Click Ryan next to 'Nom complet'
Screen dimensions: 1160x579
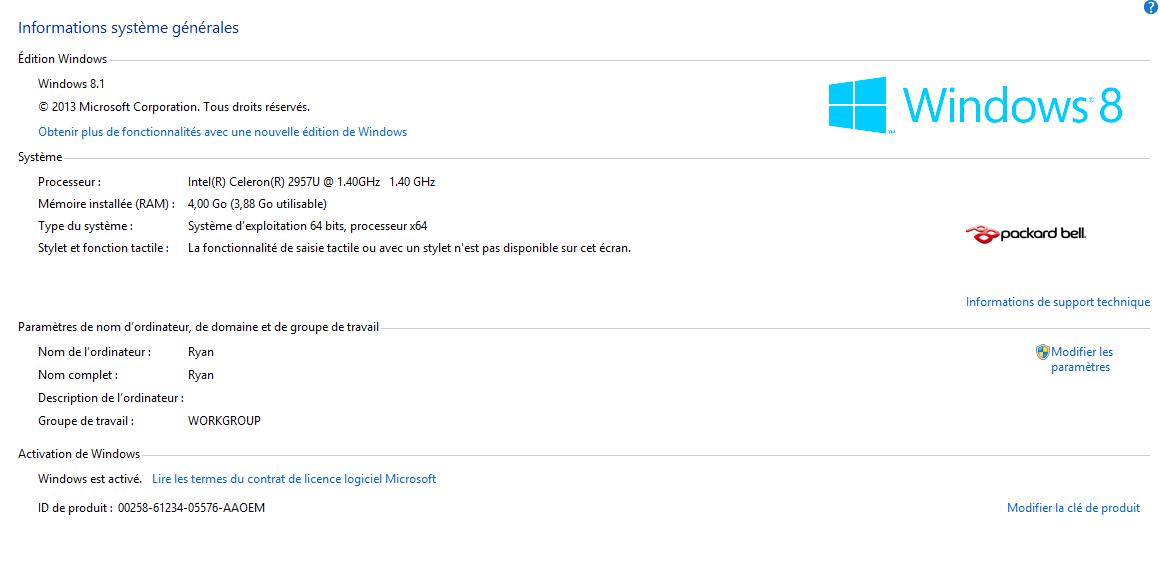click(x=201, y=375)
